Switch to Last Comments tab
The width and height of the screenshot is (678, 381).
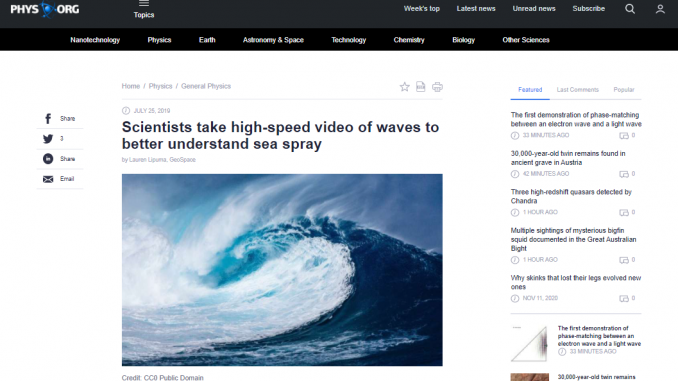click(x=578, y=90)
